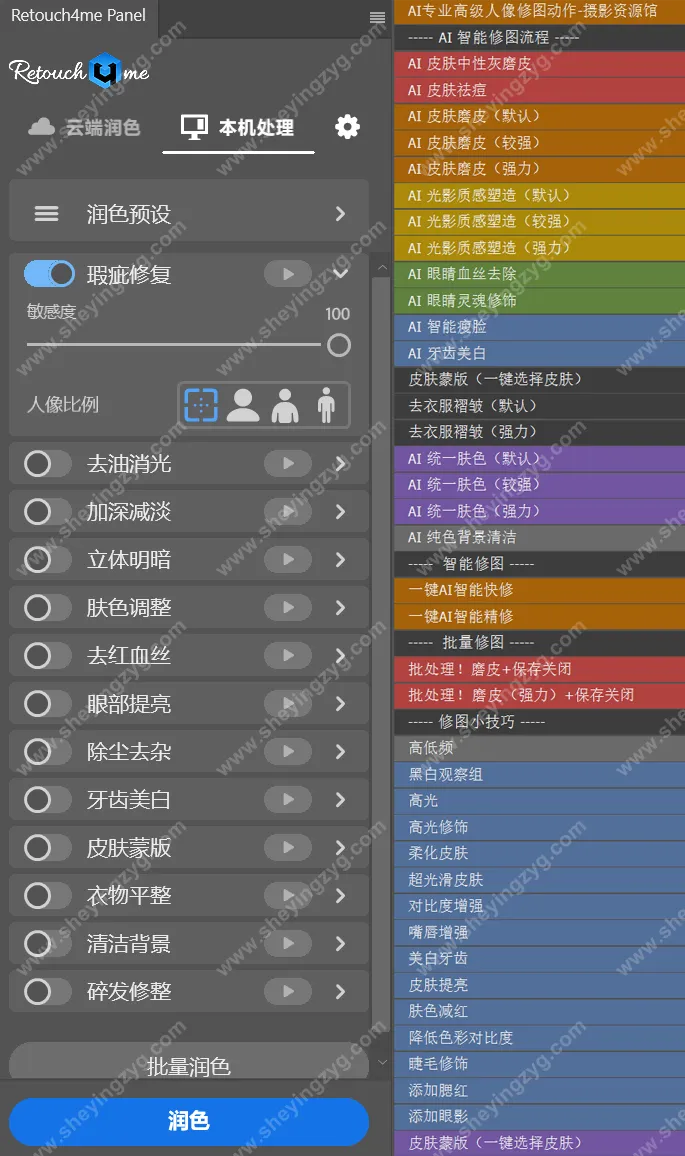
Task: Expand the 立体明暗 options chevron
Action: (x=340, y=560)
